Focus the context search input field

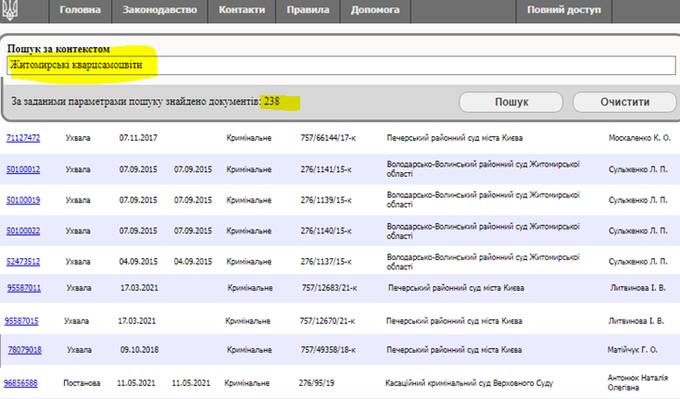click(341, 65)
